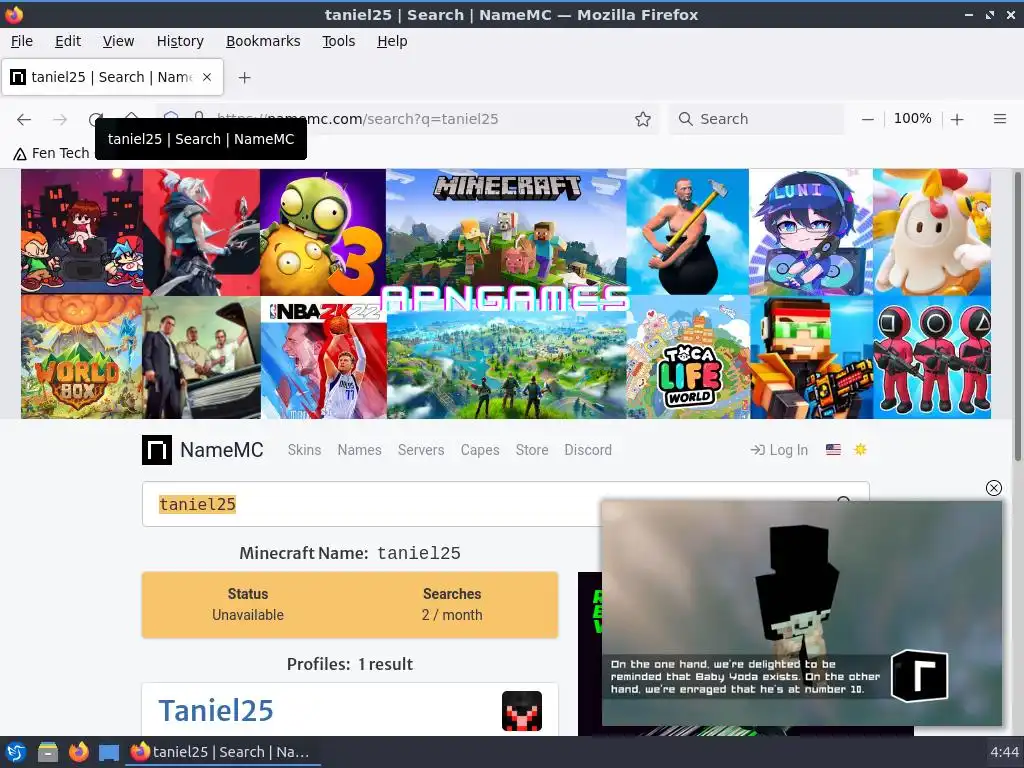
Task: Click the Status Unavailable info box
Action: click(x=248, y=605)
